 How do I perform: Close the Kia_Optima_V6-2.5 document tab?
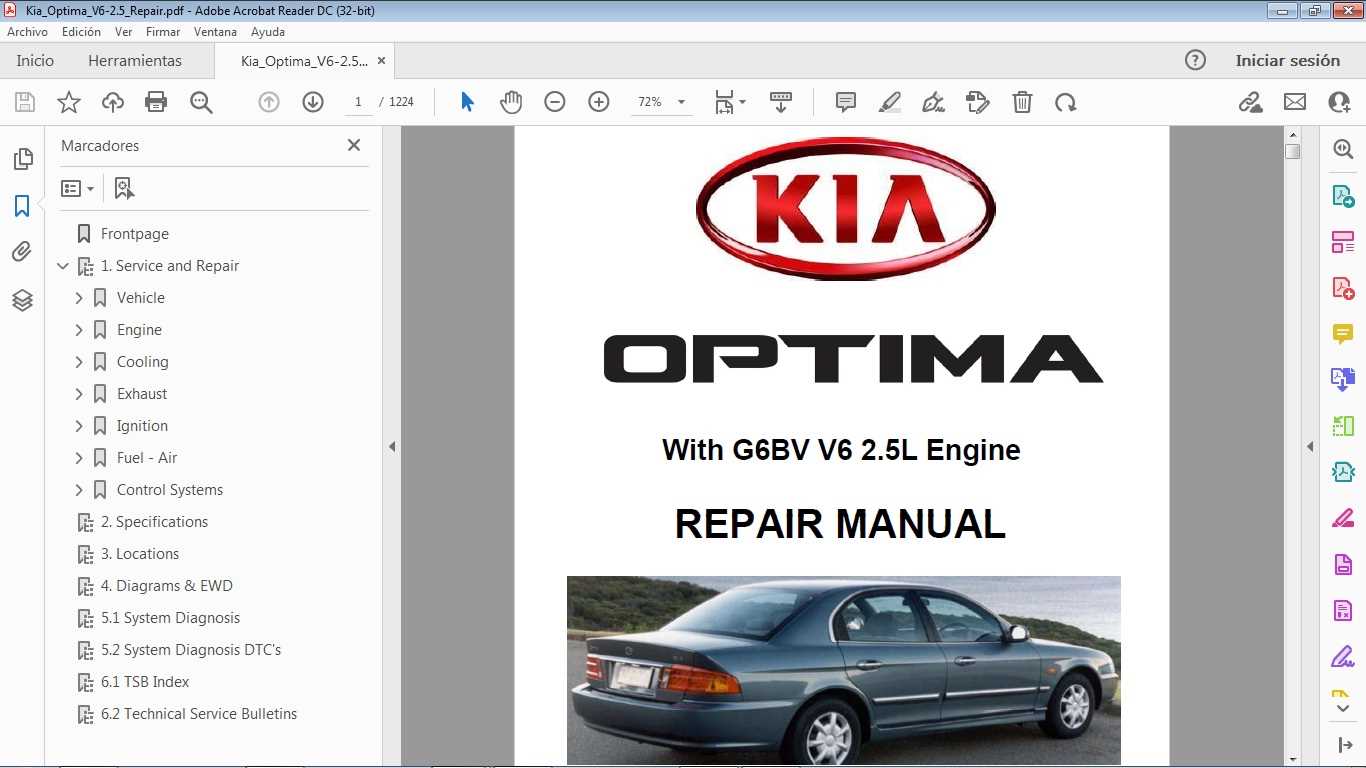(380, 61)
